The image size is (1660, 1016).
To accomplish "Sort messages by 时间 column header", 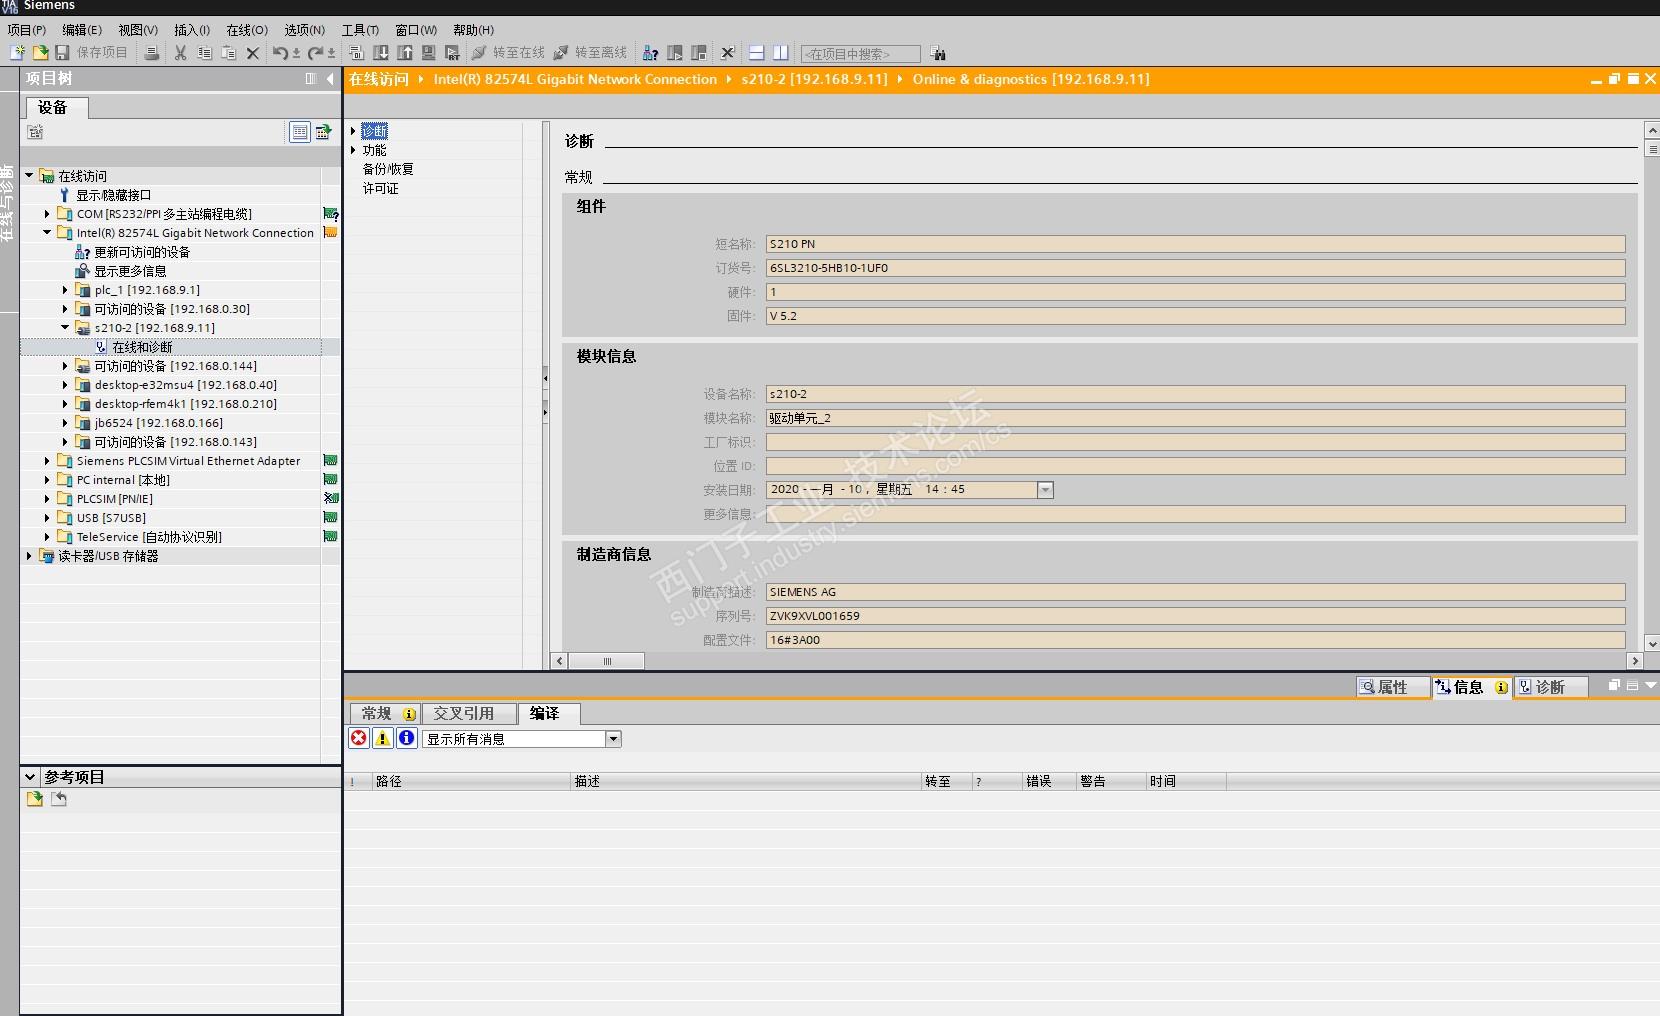I will tap(1185, 781).
